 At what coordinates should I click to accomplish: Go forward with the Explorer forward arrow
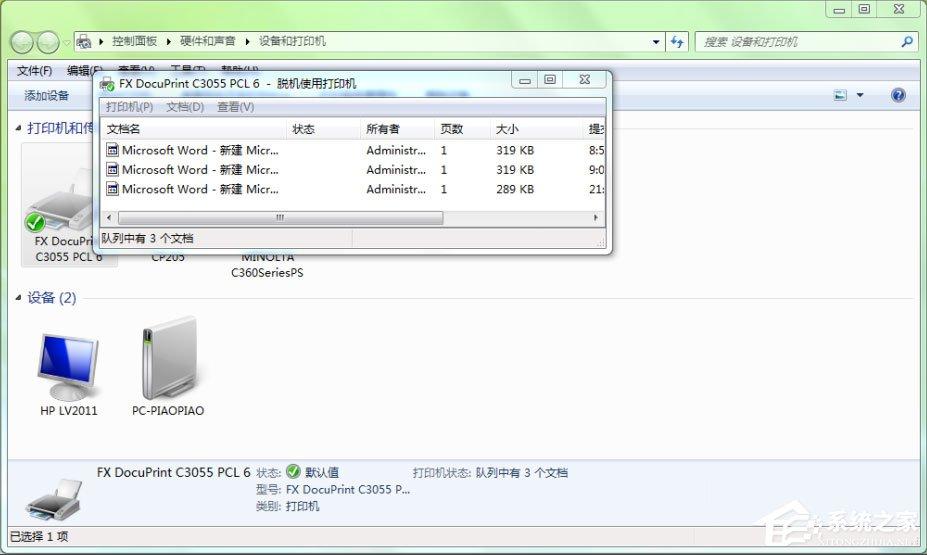point(48,42)
